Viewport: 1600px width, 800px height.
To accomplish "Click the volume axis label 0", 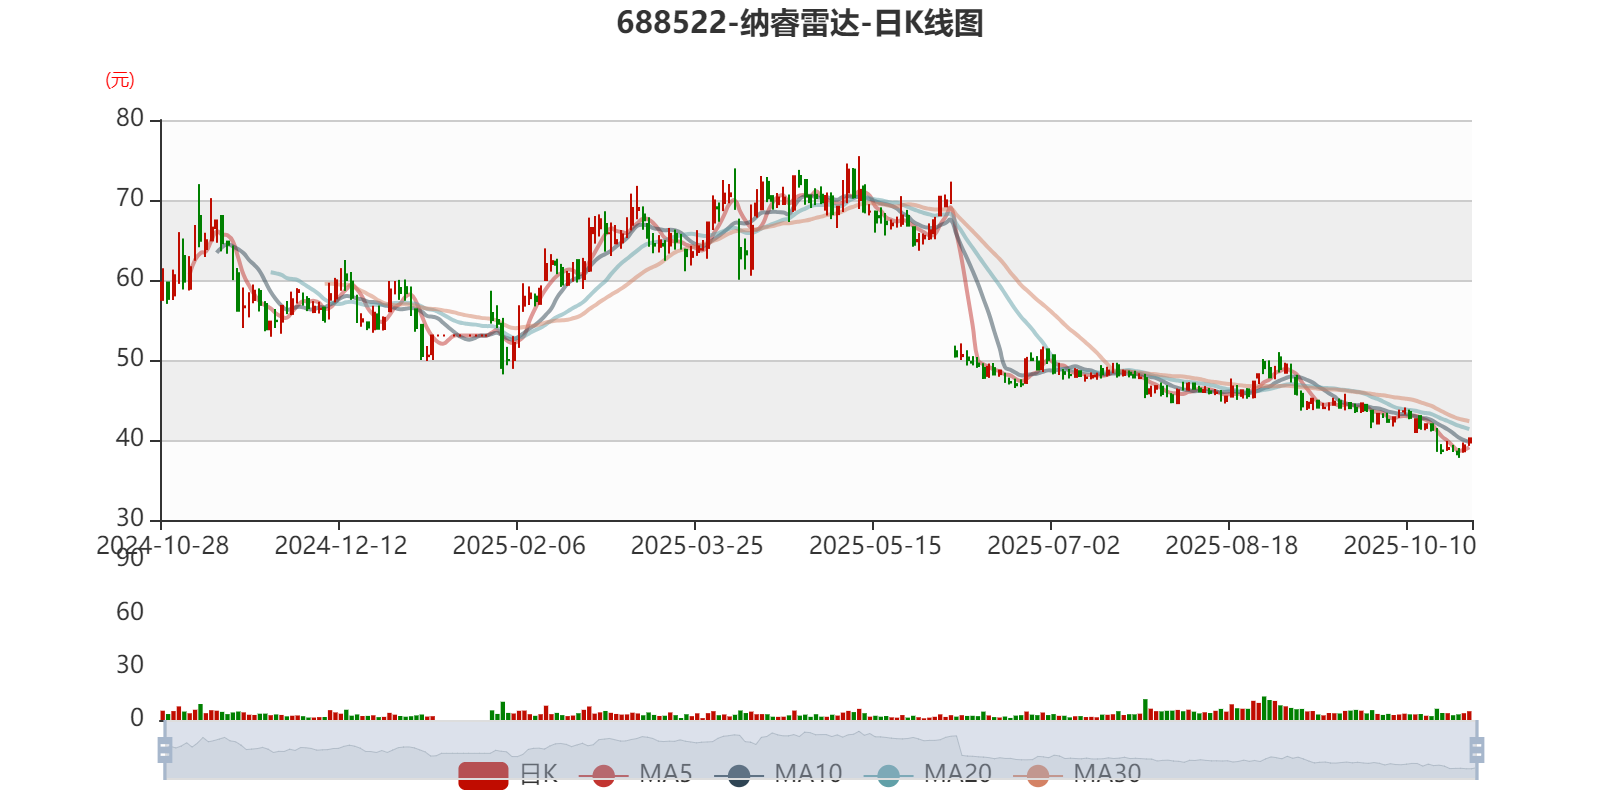I will (137, 718).
